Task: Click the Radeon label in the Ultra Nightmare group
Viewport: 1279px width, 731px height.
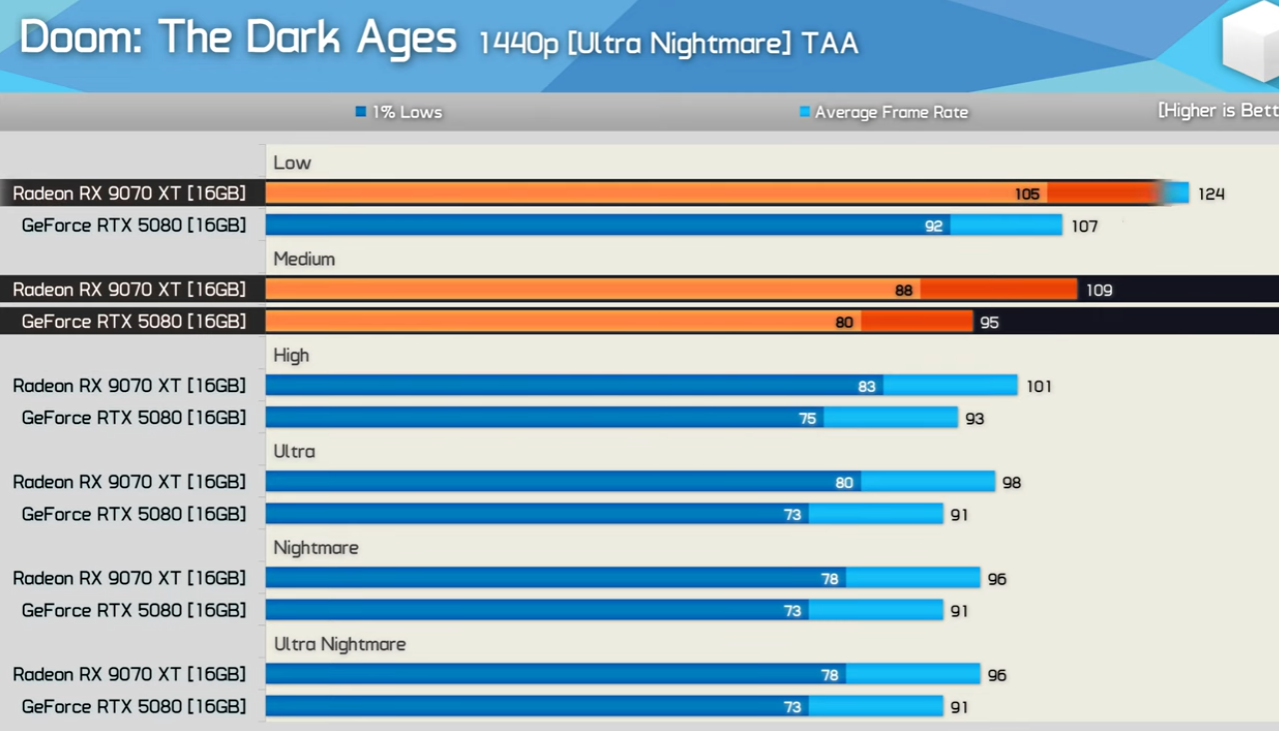Action: [x=129, y=673]
